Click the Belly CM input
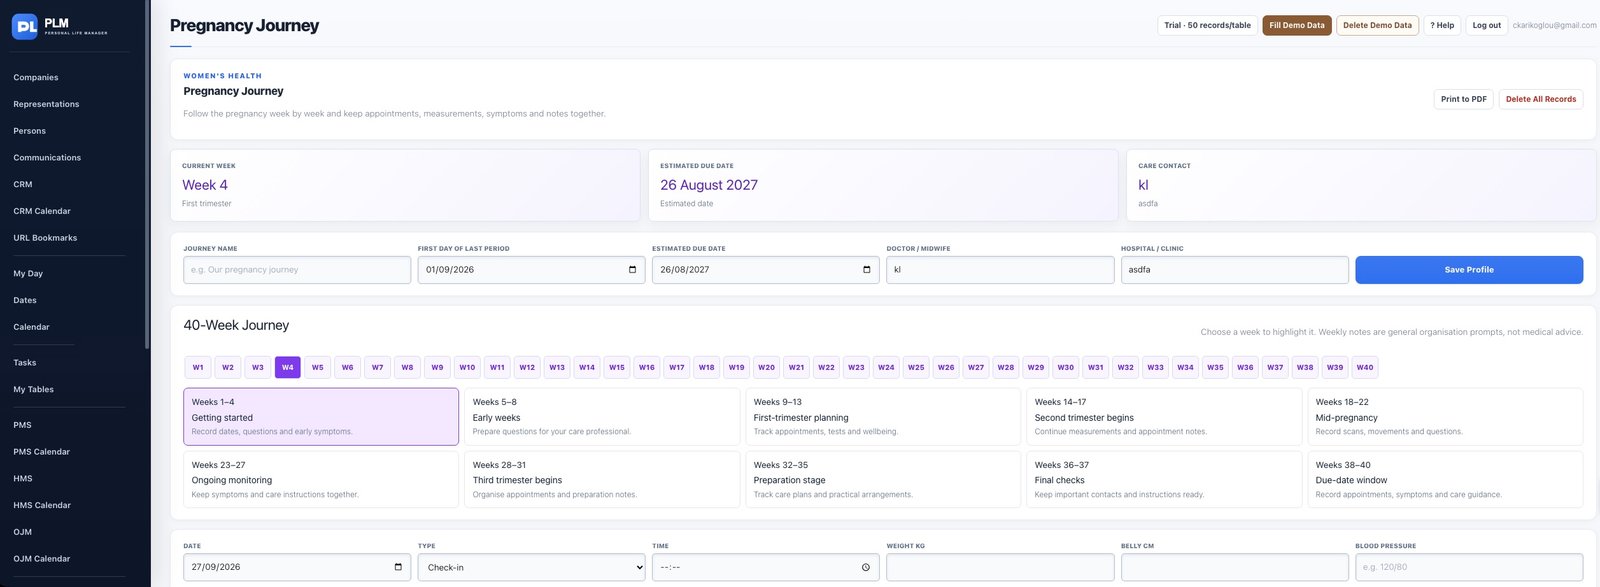The width and height of the screenshot is (1600, 587). coord(1235,567)
